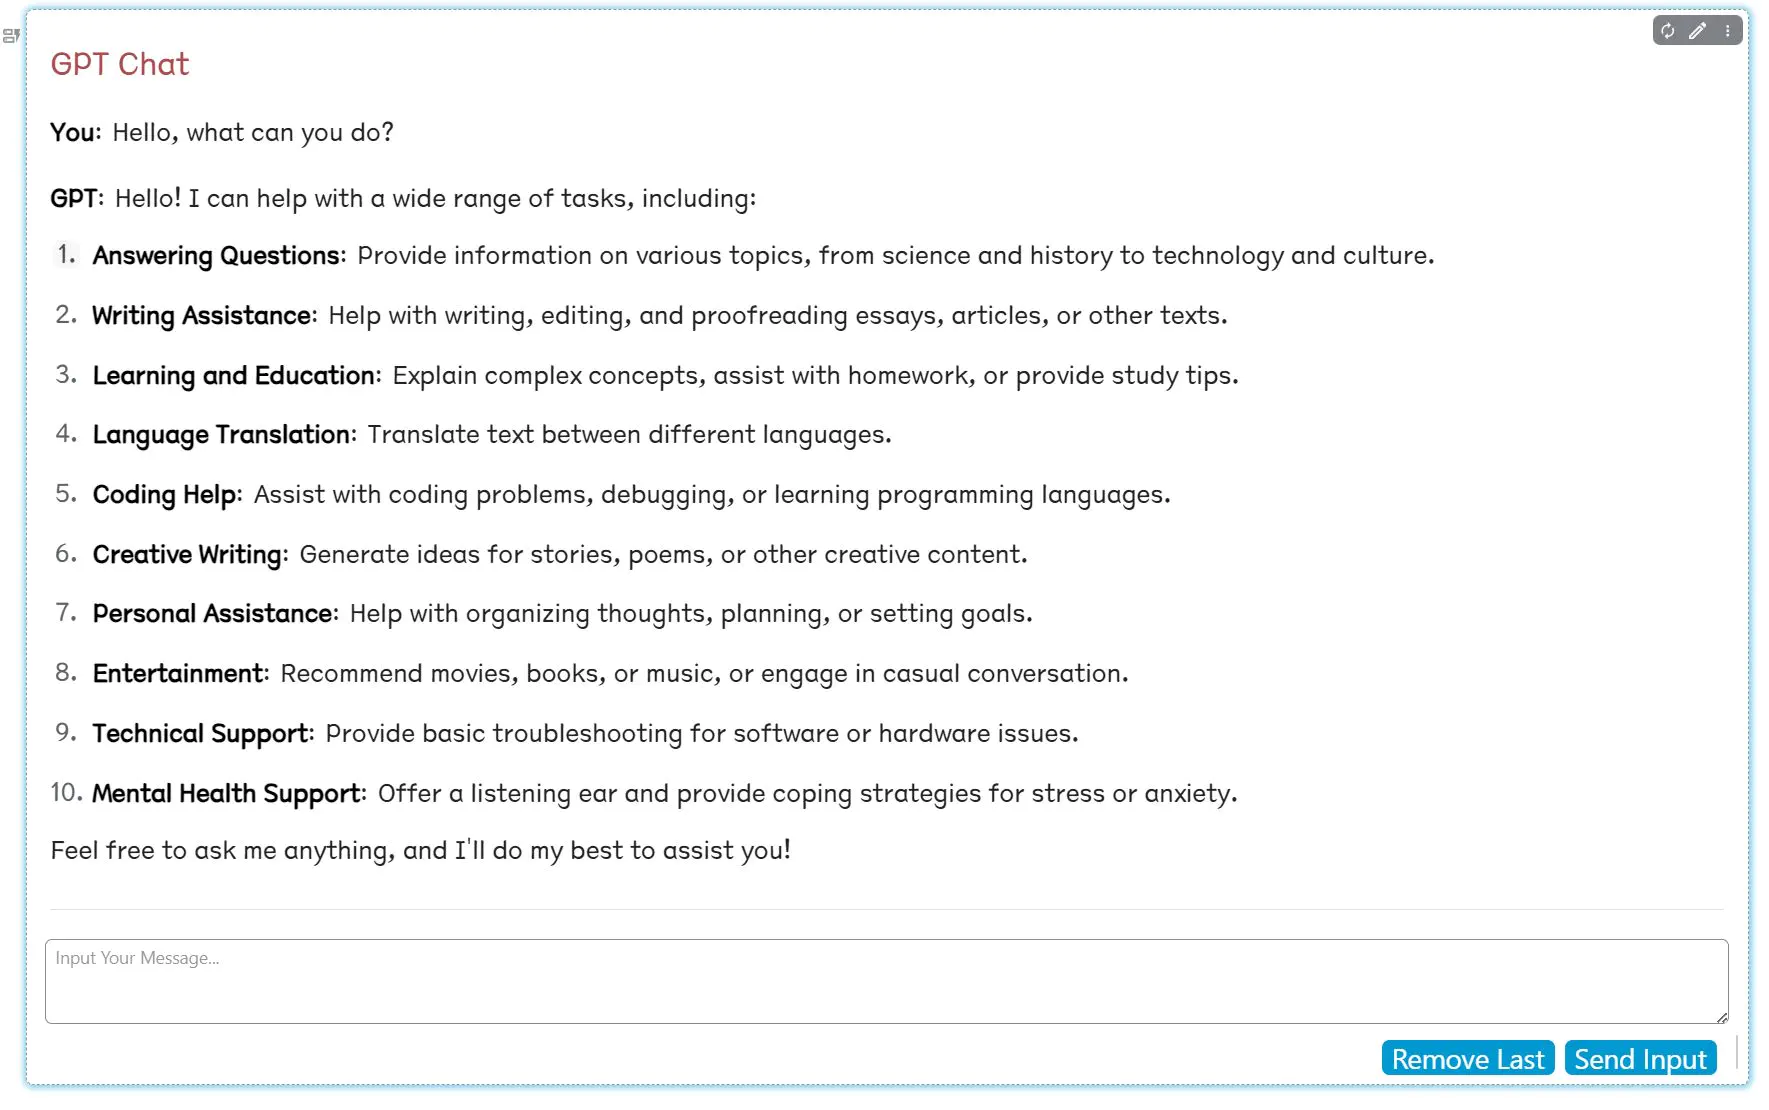
Task: Click the bold "Writing Assistance" label
Action: point(202,316)
